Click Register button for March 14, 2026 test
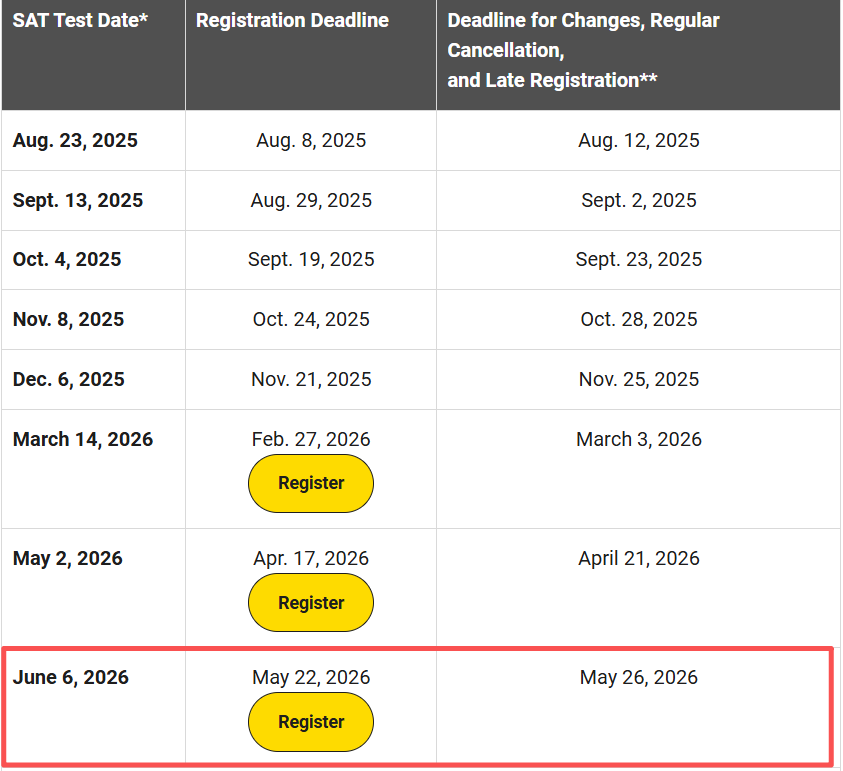 (x=311, y=483)
